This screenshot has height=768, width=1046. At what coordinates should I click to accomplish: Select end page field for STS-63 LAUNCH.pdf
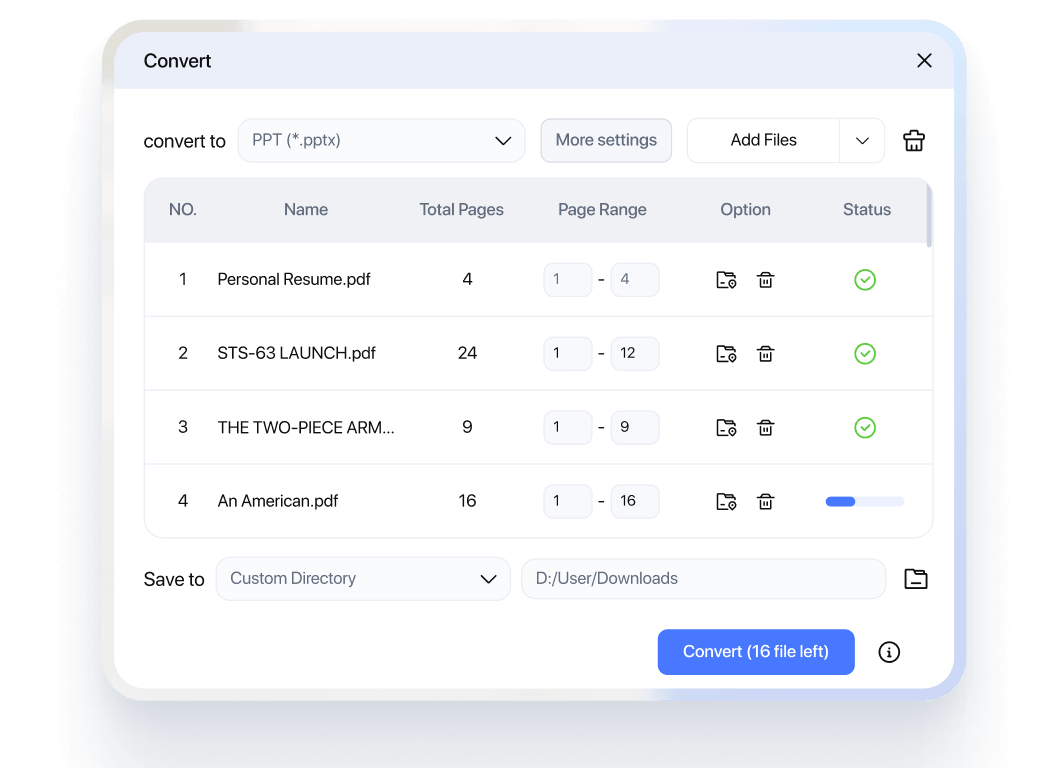tap(635, 353)
